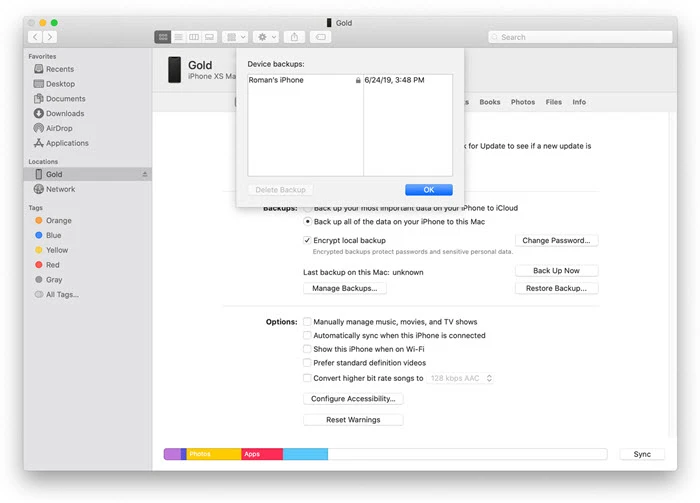
Task: Click the Delete Backup button
Action: pyautogui.click(x=280, y=190)
